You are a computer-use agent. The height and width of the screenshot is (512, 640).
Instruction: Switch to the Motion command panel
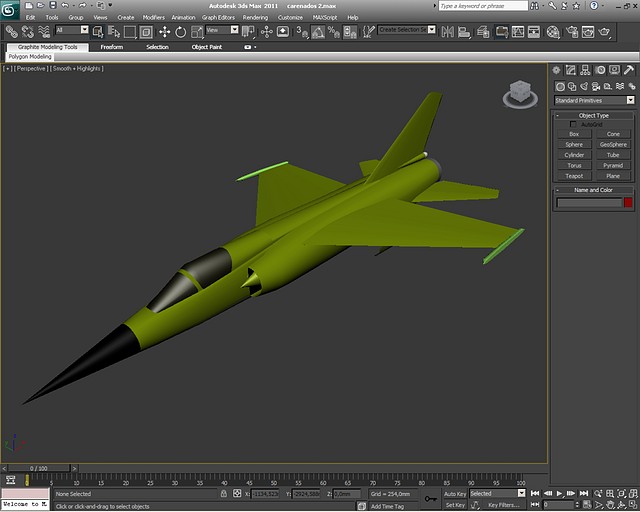[600, 70]
